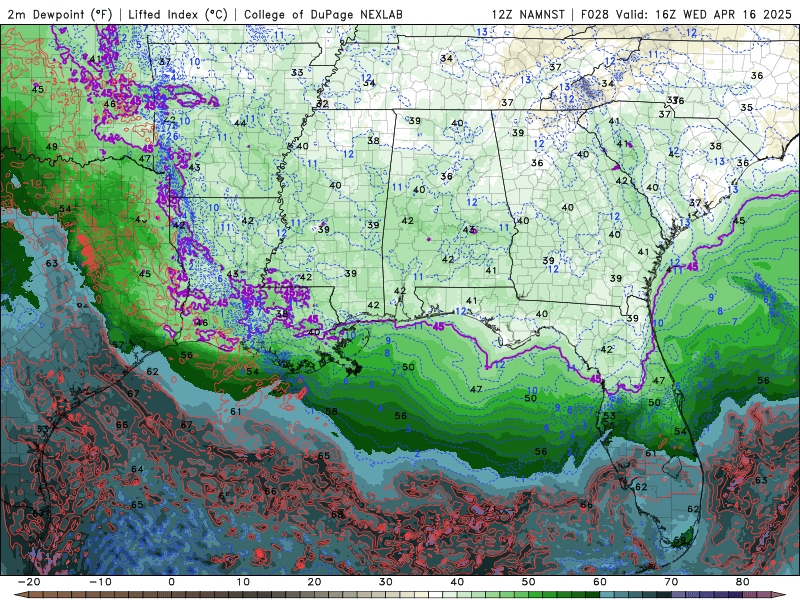Click the 35 dewpoint value on the map
This screenshot has height=600, width=800.
[x=746, y=108]
